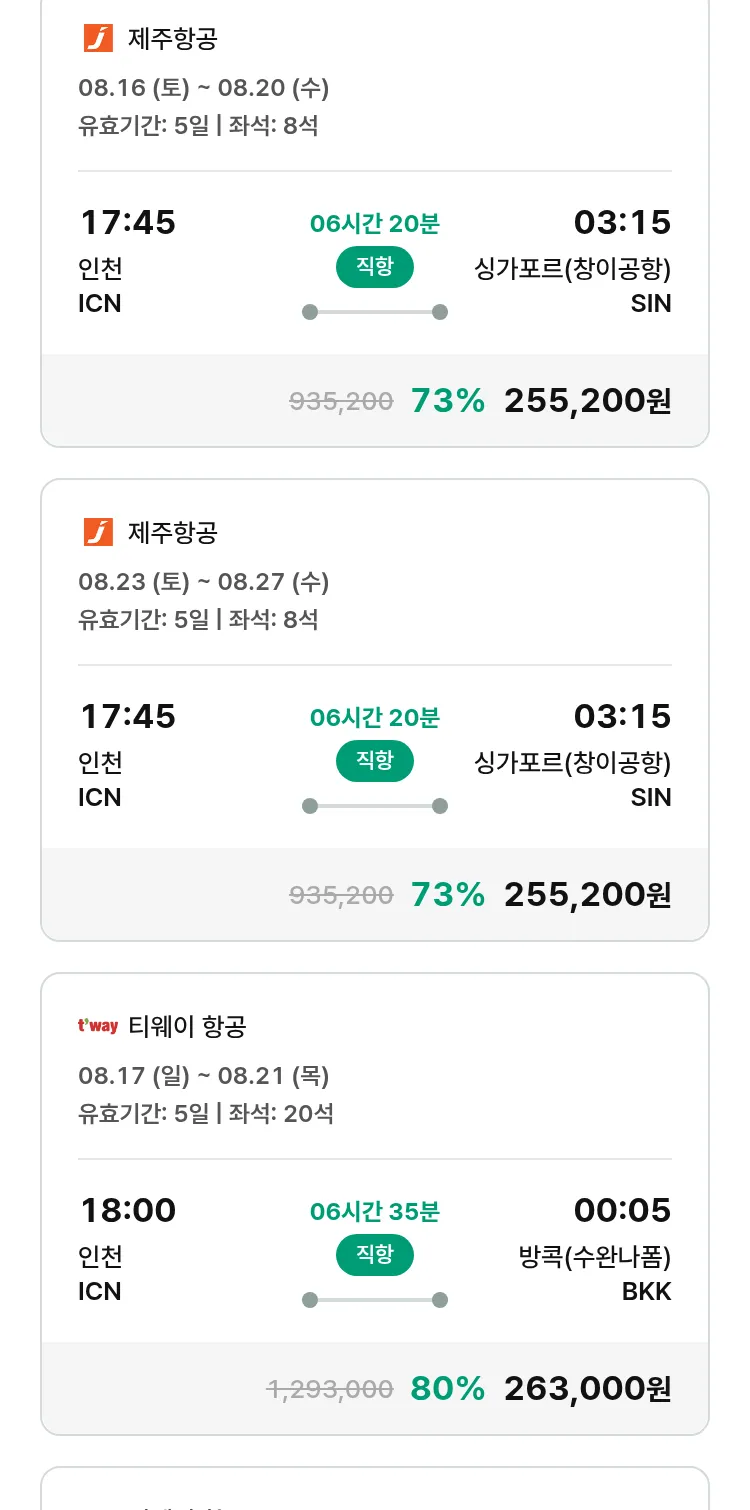750x1510 pixels.
Task: Click the 직항 badge on the 08.23 flight
Action: click(x=374, y=761)
